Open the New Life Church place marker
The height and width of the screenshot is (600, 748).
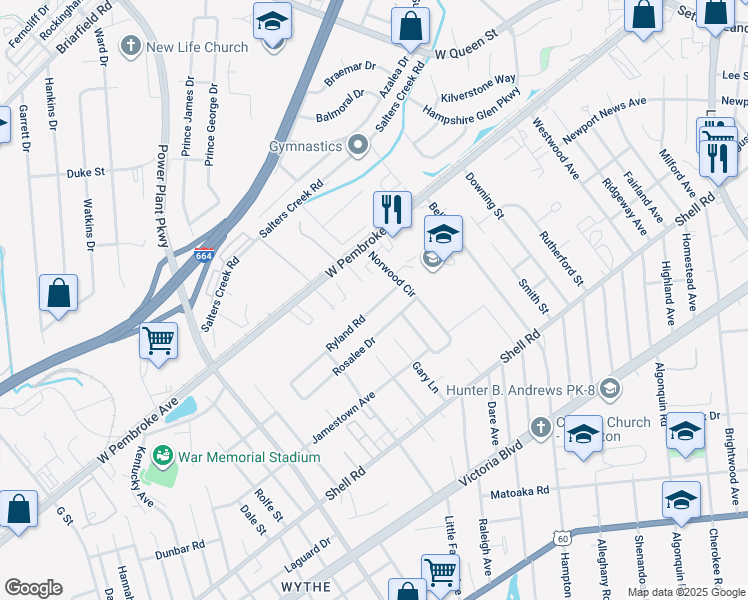131,47
